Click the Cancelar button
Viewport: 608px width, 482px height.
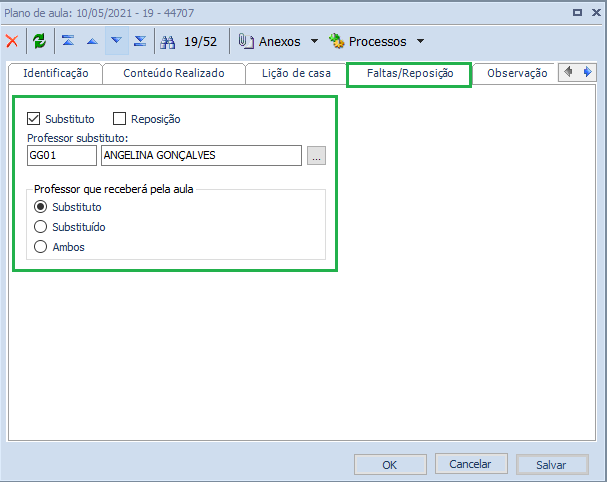click(470, 464)
